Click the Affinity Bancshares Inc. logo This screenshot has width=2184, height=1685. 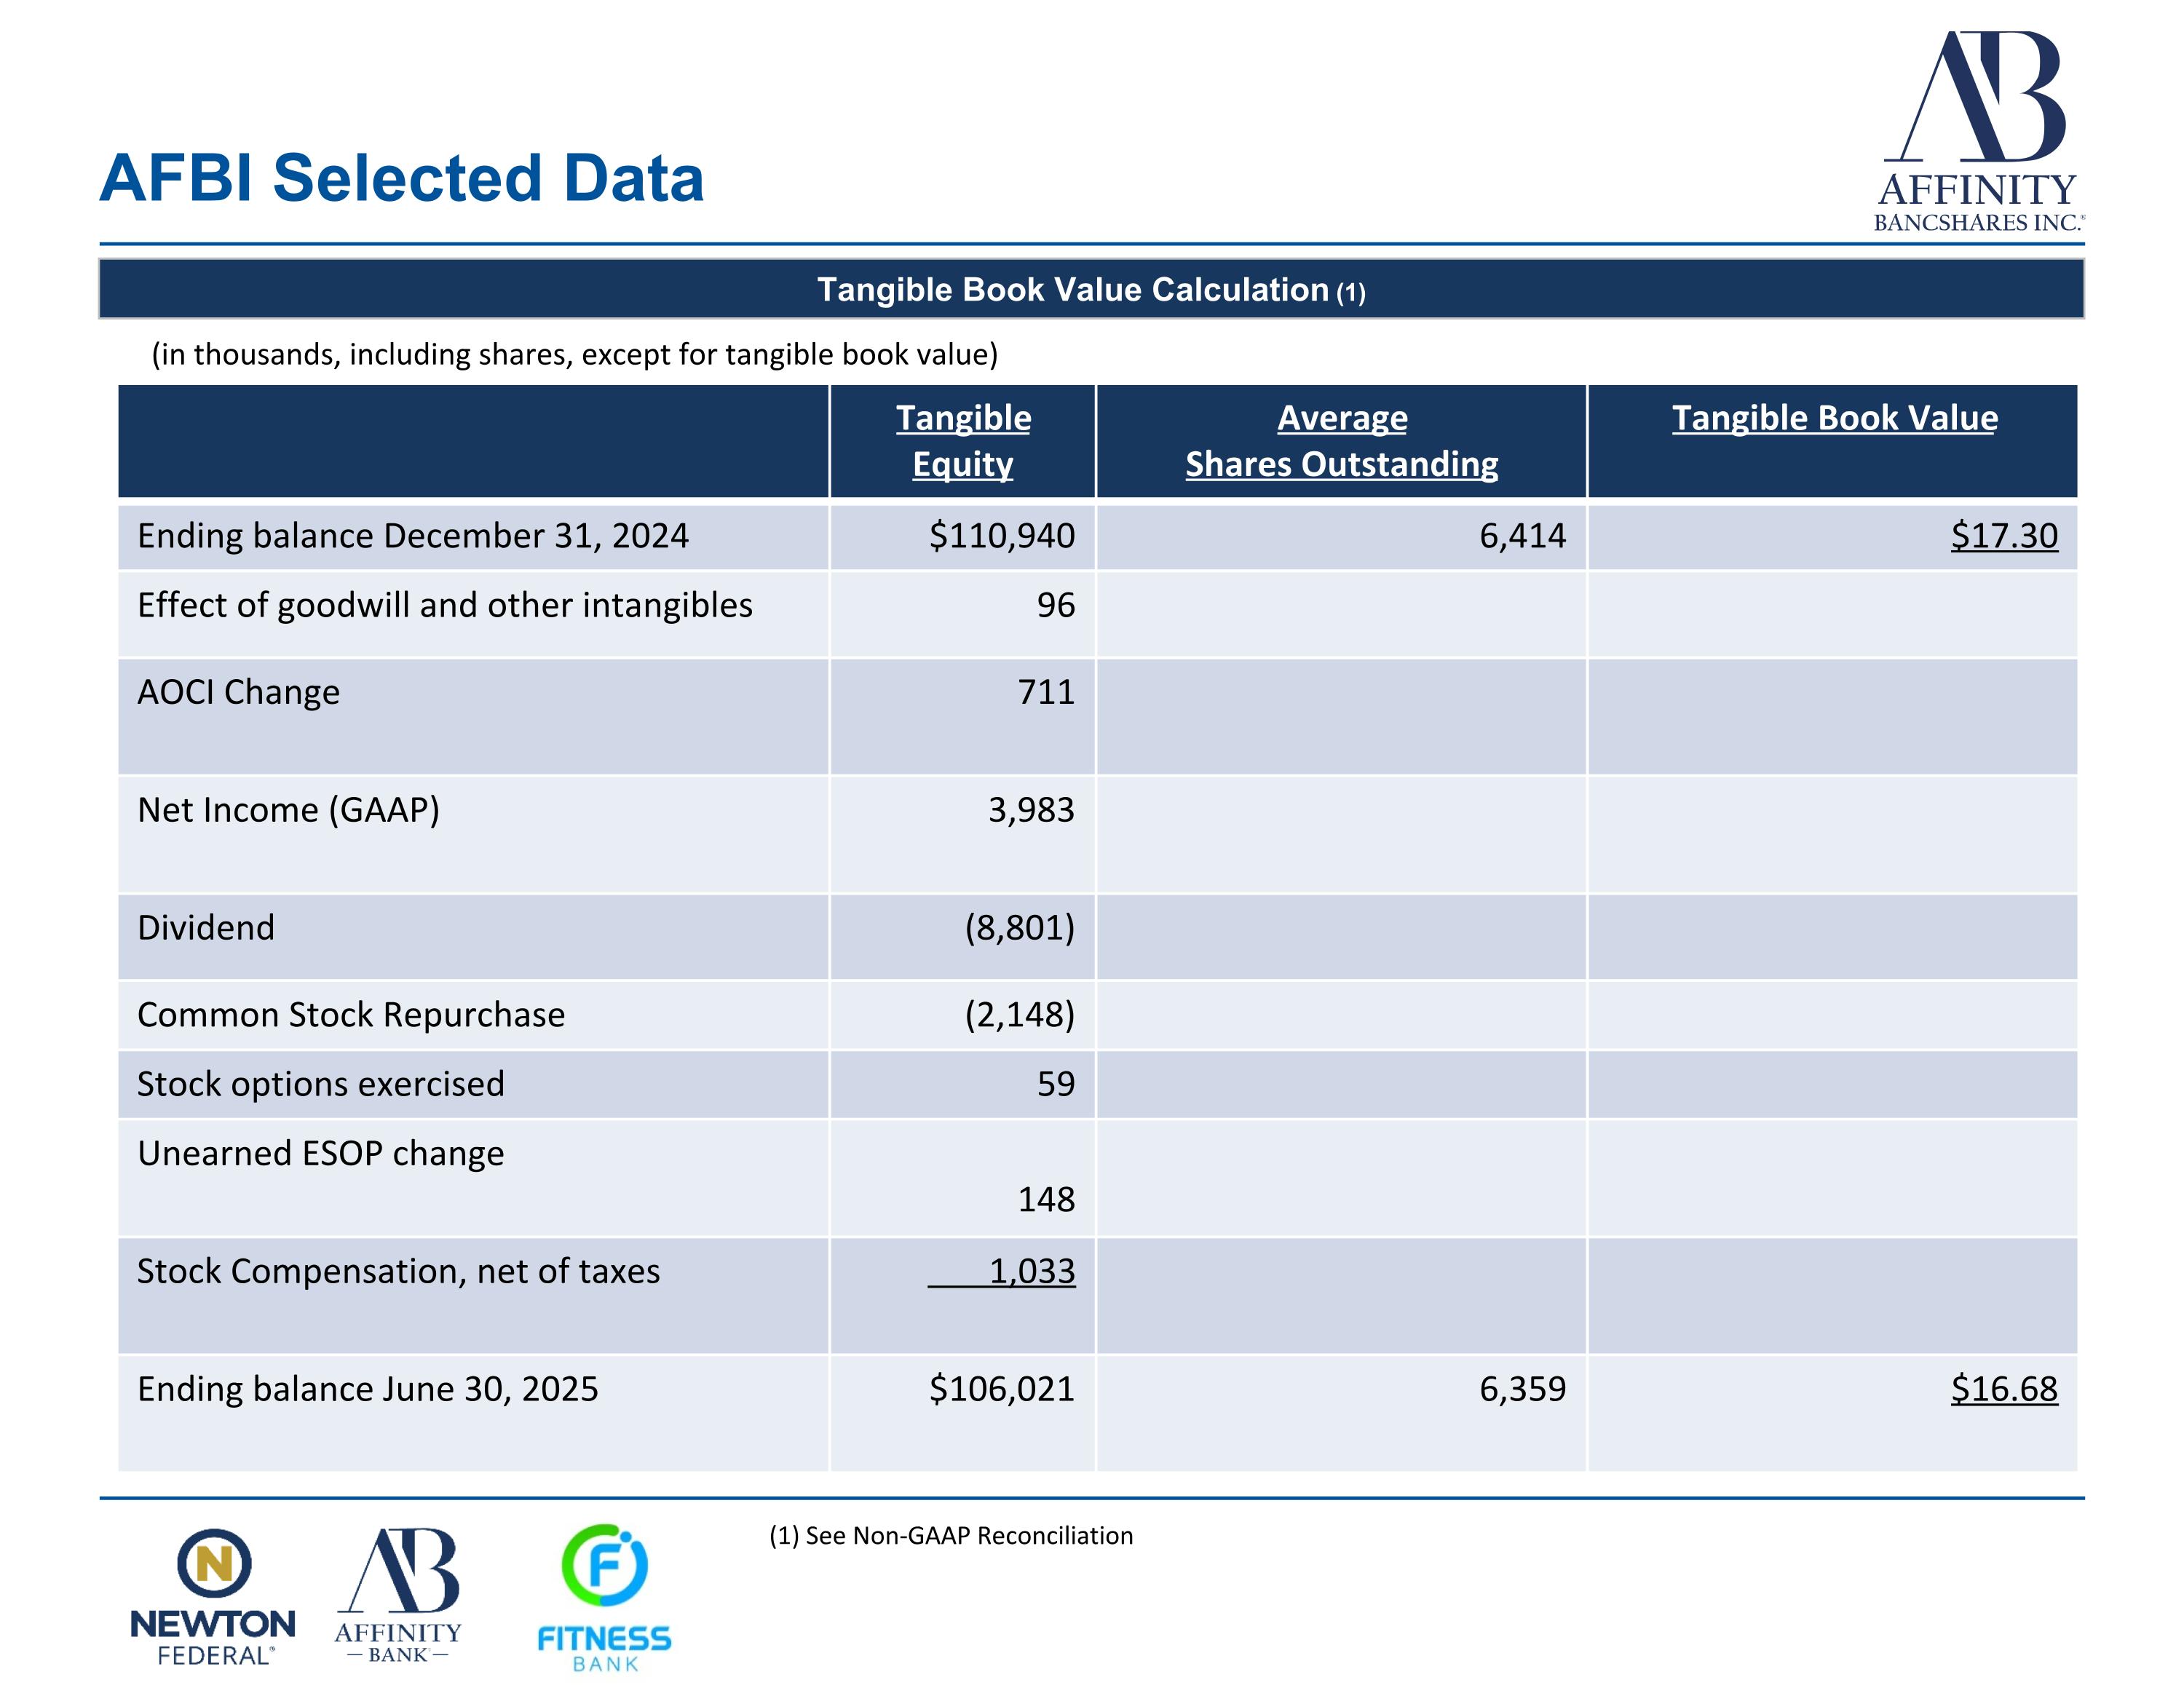(1978, 131)
